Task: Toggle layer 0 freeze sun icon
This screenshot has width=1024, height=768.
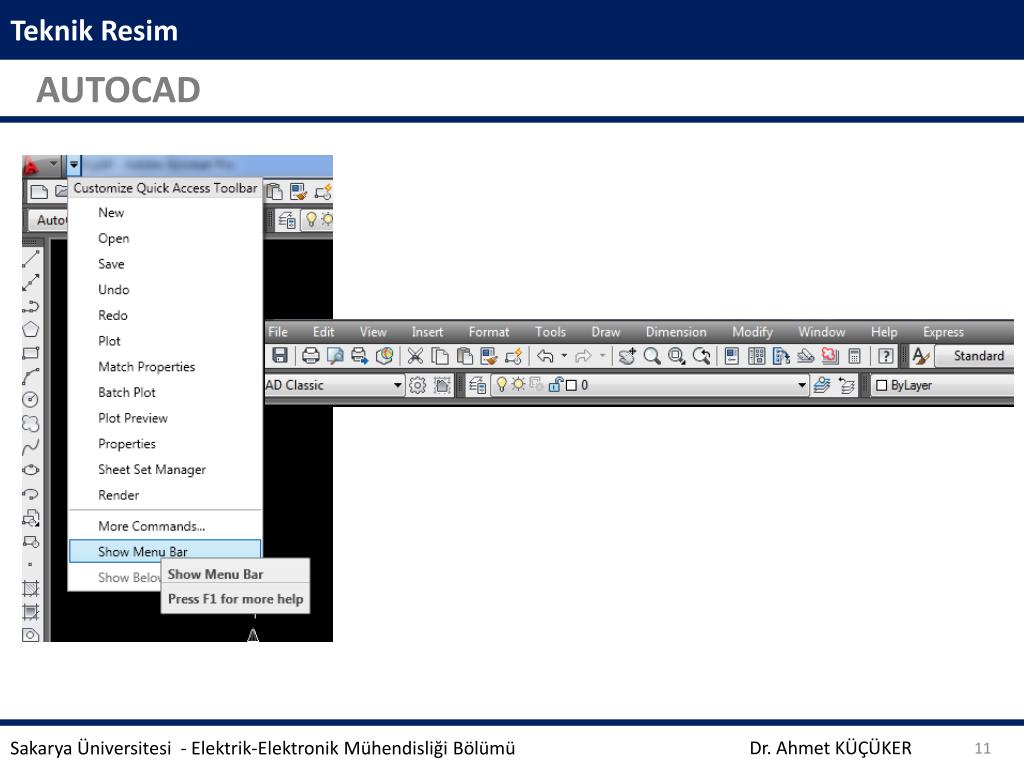Action: click(518, 384)
